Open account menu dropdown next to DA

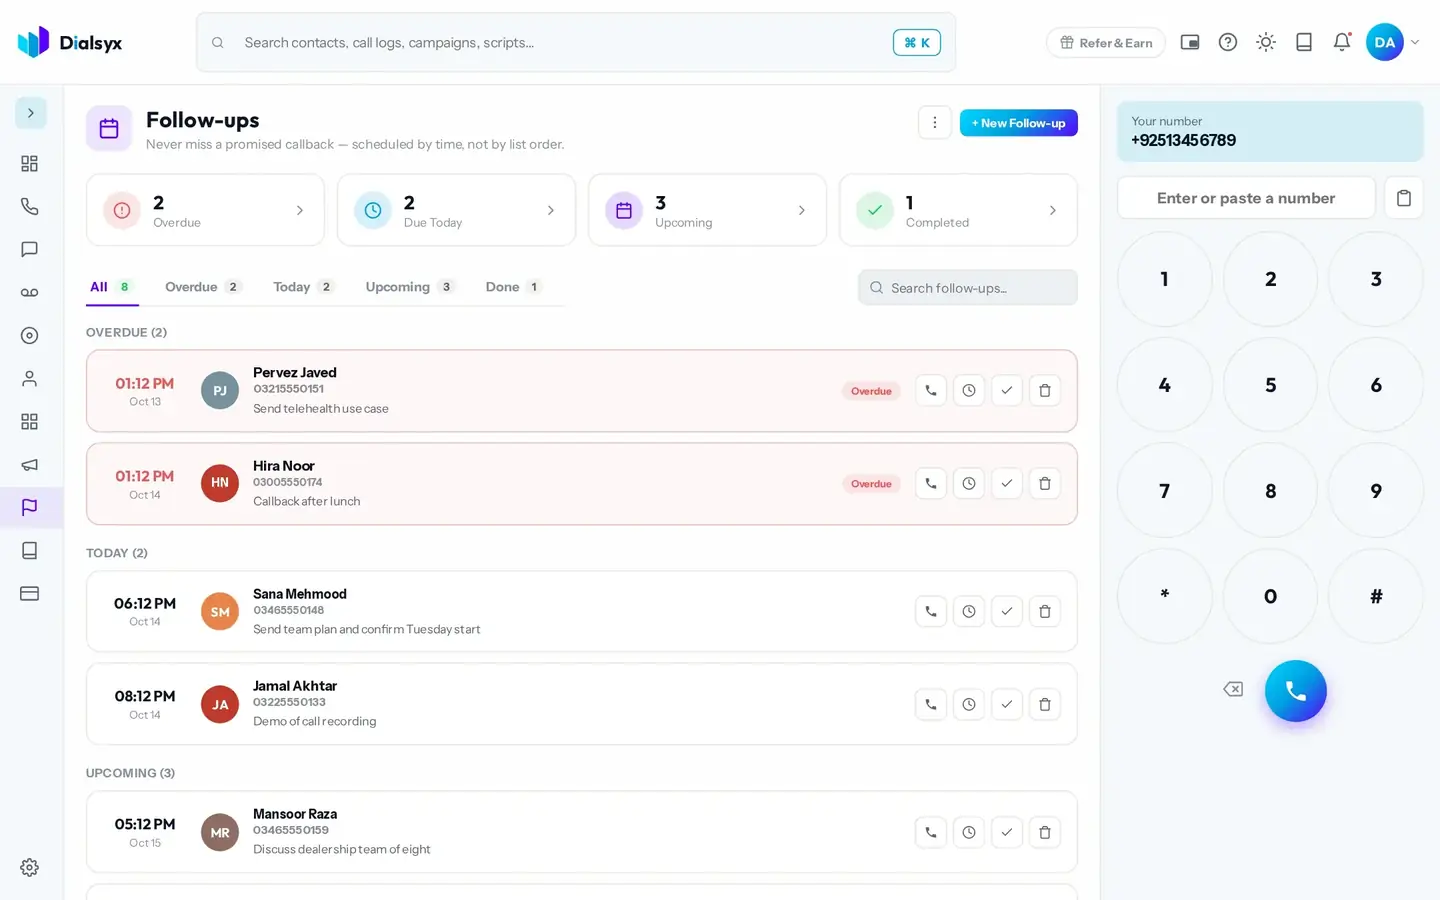1415,42
